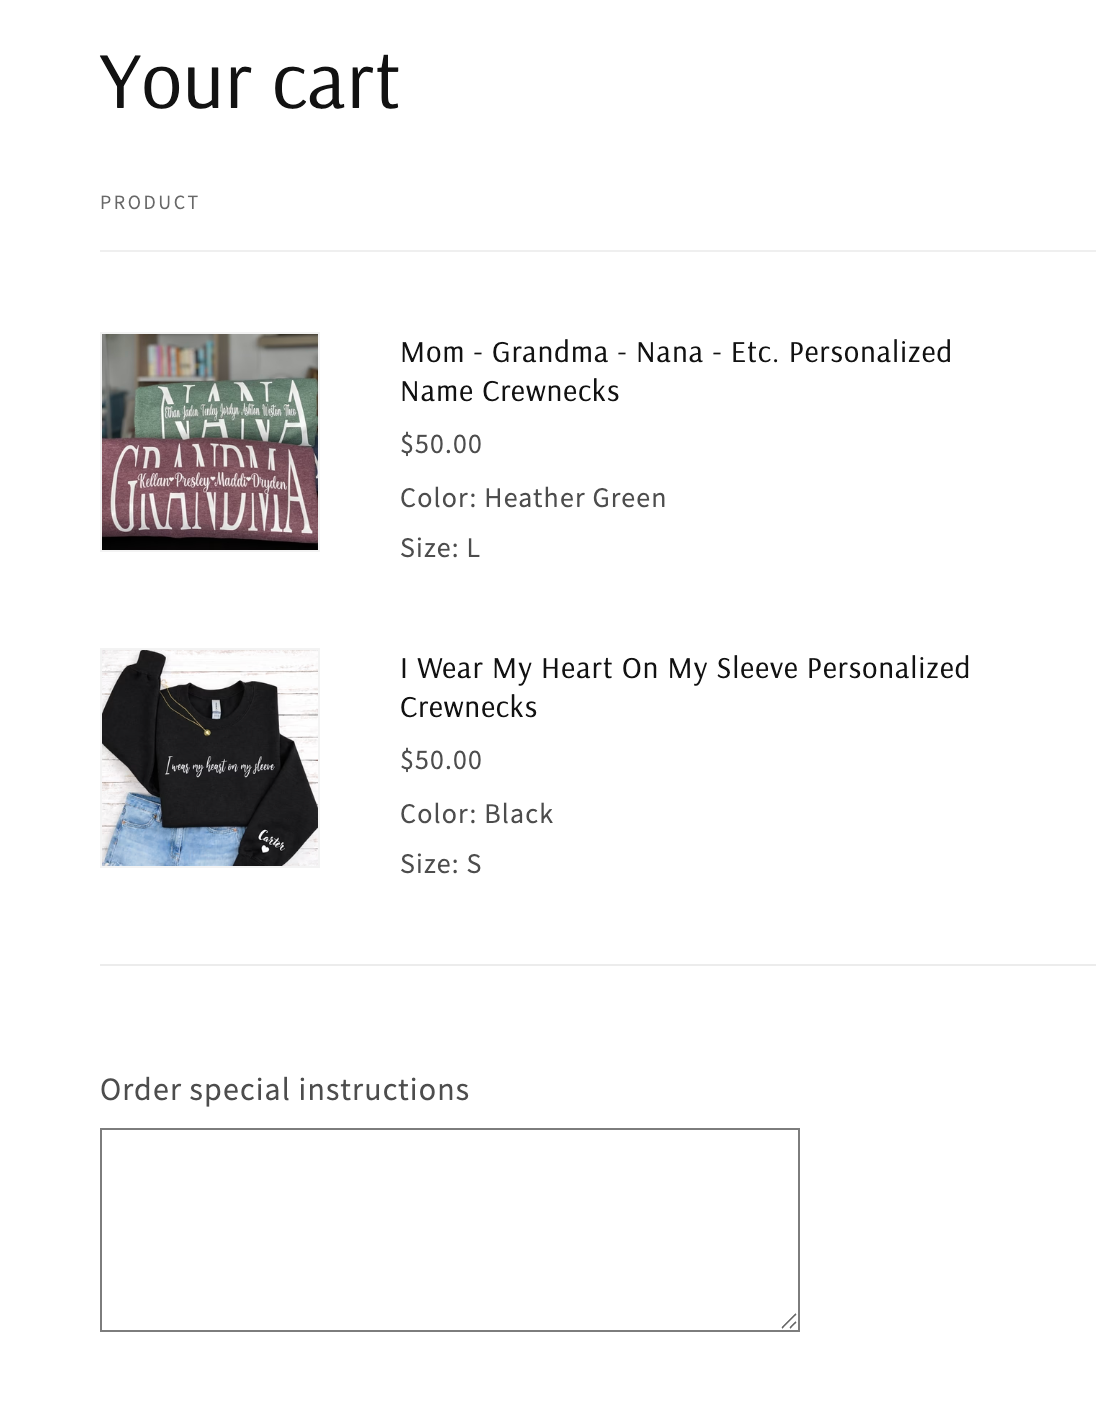Screen dimensions: 1096x1406
Task: Select the Size: L label
Action: [440, 548]
